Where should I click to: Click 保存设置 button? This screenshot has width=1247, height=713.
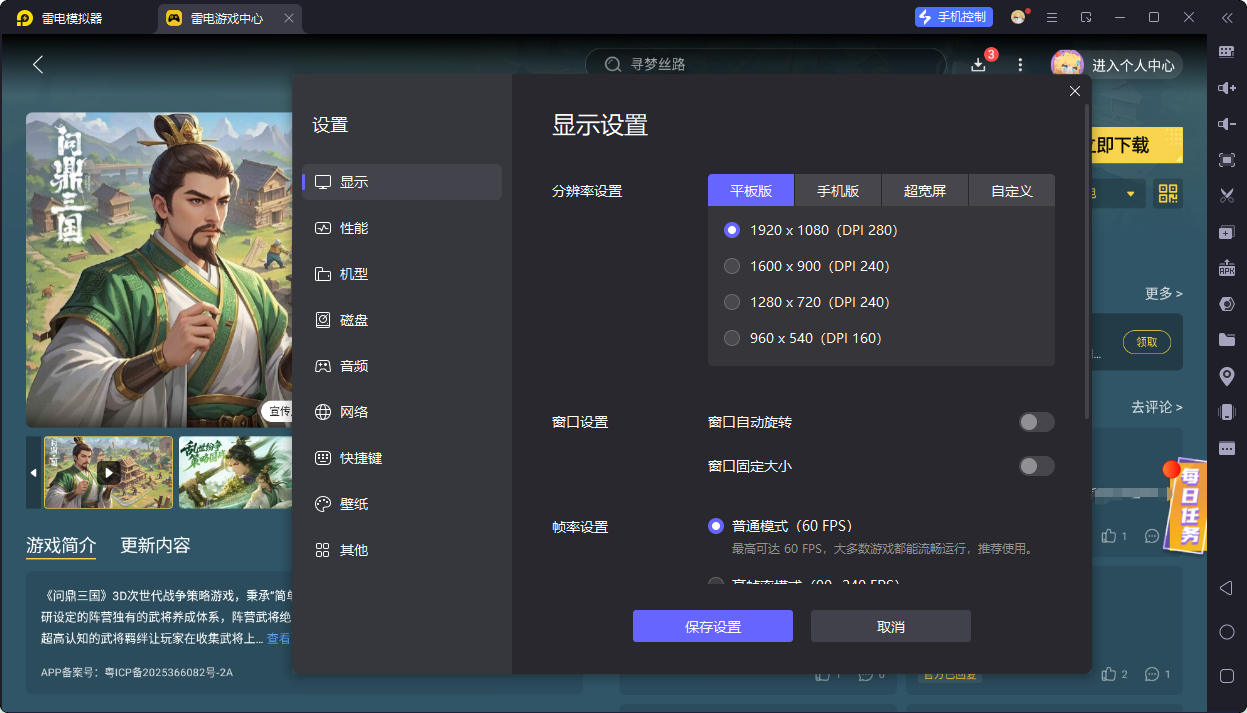tap(713, 626)
